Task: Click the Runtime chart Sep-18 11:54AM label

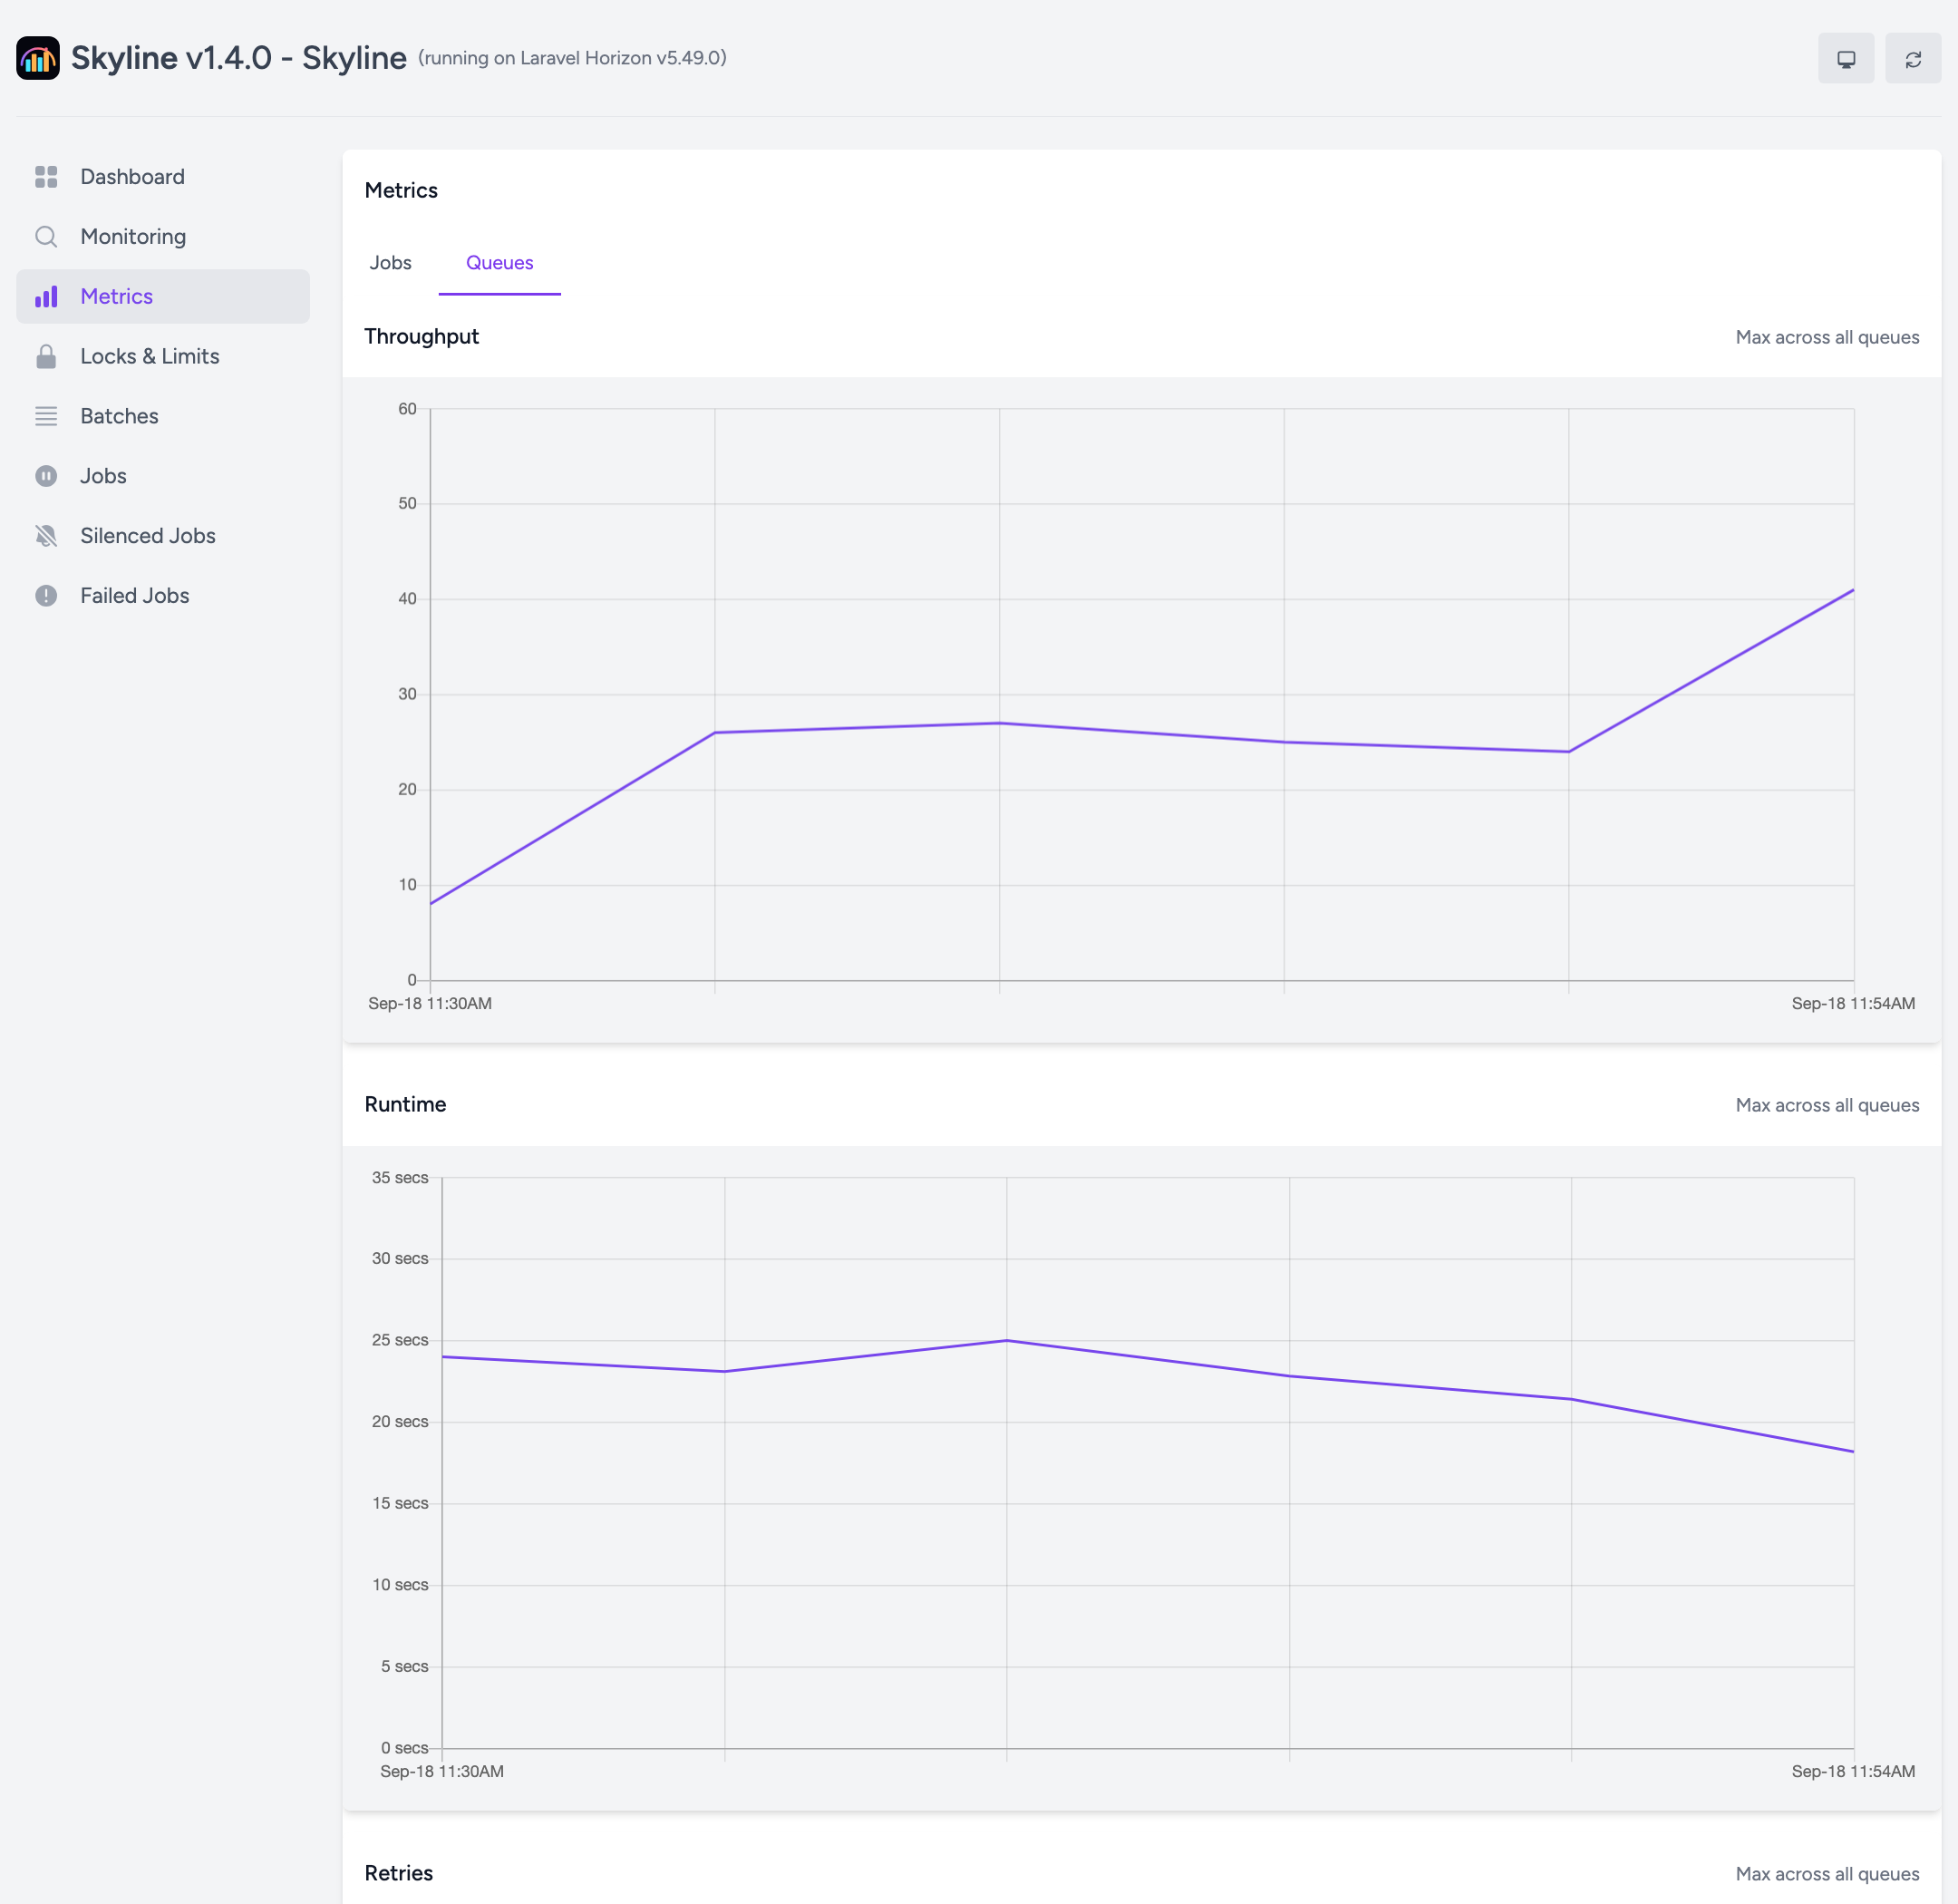Action: 1853,1772
